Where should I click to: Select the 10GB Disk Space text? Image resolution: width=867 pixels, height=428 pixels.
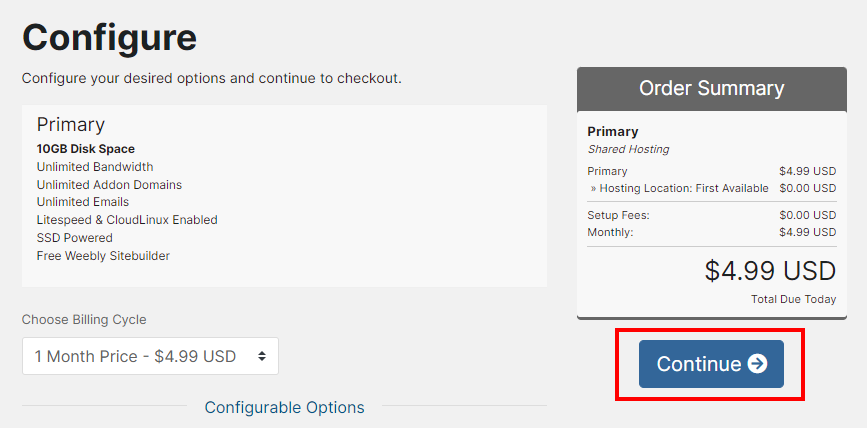(x=86, y=149)
